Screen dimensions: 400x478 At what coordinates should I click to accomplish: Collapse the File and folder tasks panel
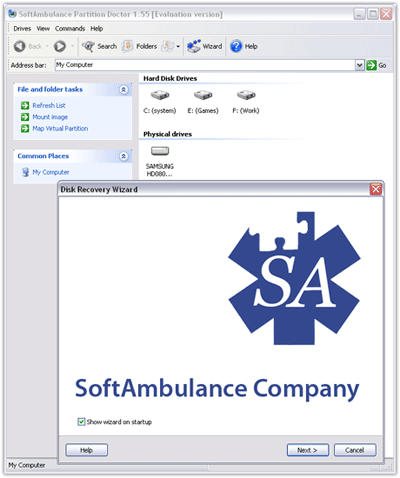pyautogui.click(x=124, y=90)
